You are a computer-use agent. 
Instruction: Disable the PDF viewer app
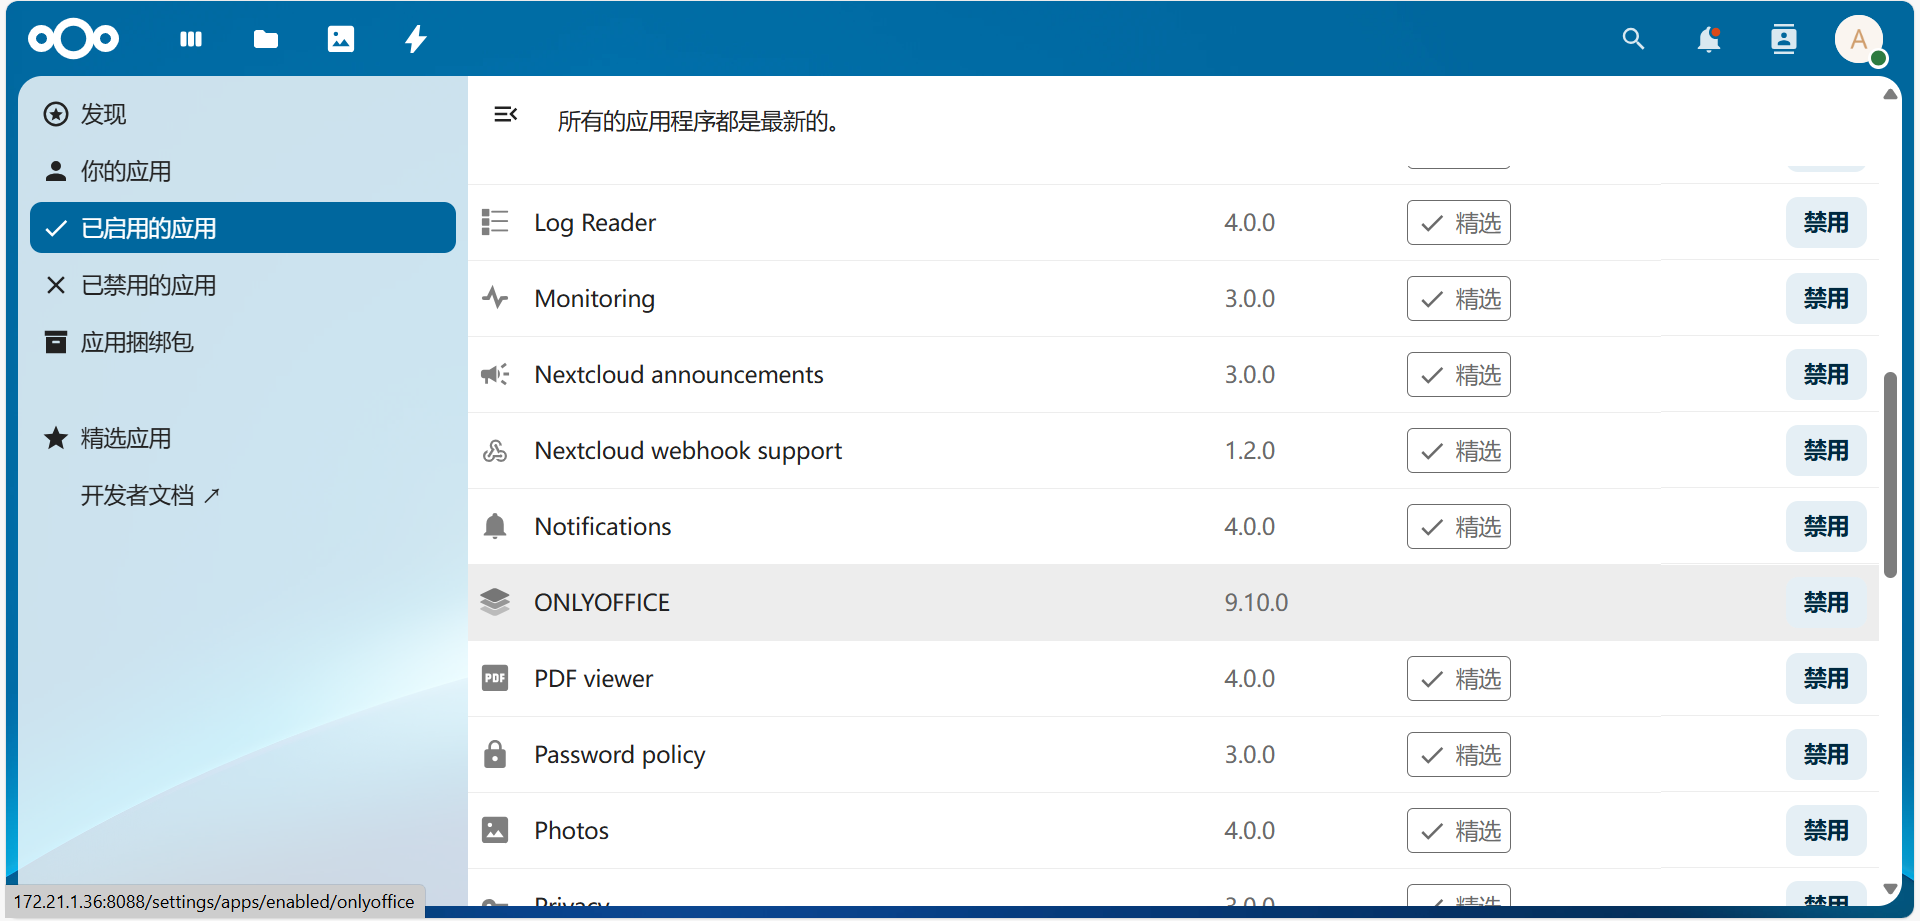pyautogui.click(x=1826, y=678)
